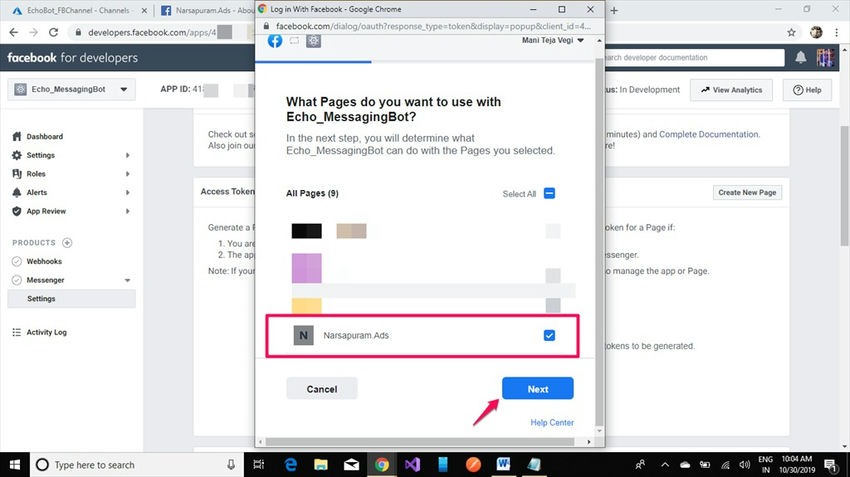Open the Windows Start menu
The width and height of the screenshot is (850, 477).
(x=15, y=465)
